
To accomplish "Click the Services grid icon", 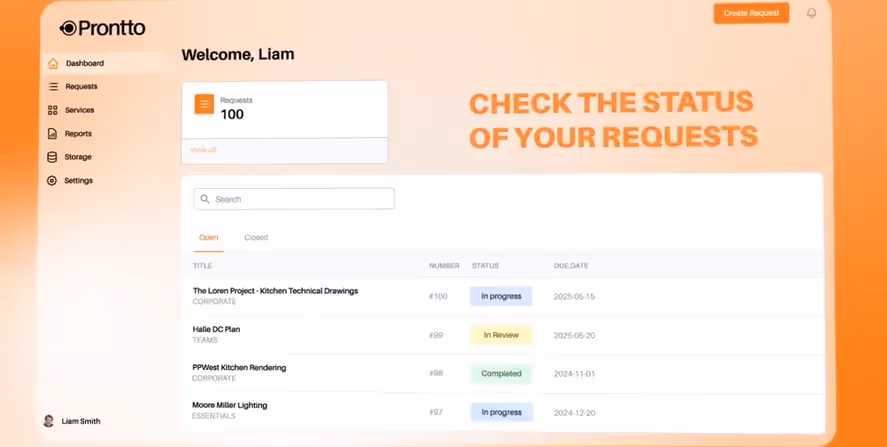I will pos(53,110).
